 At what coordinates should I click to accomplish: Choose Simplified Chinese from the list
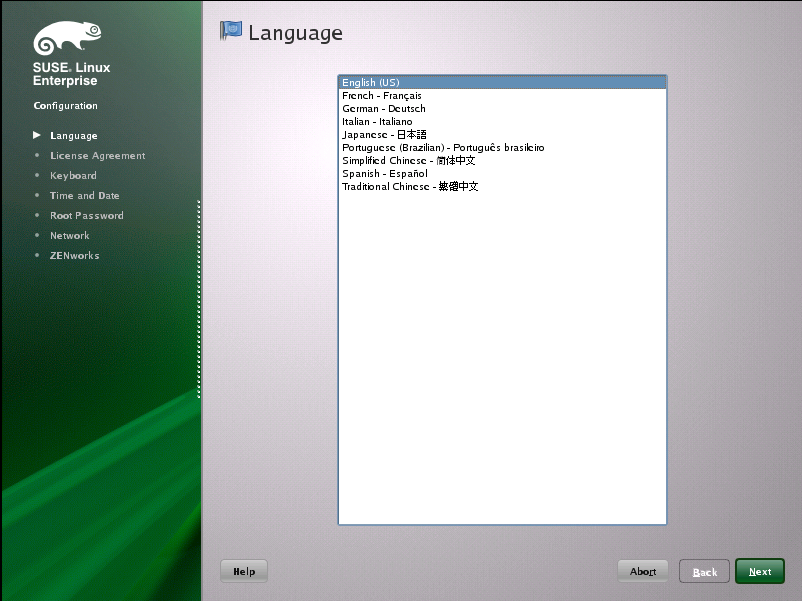click(x=408, y=160)
